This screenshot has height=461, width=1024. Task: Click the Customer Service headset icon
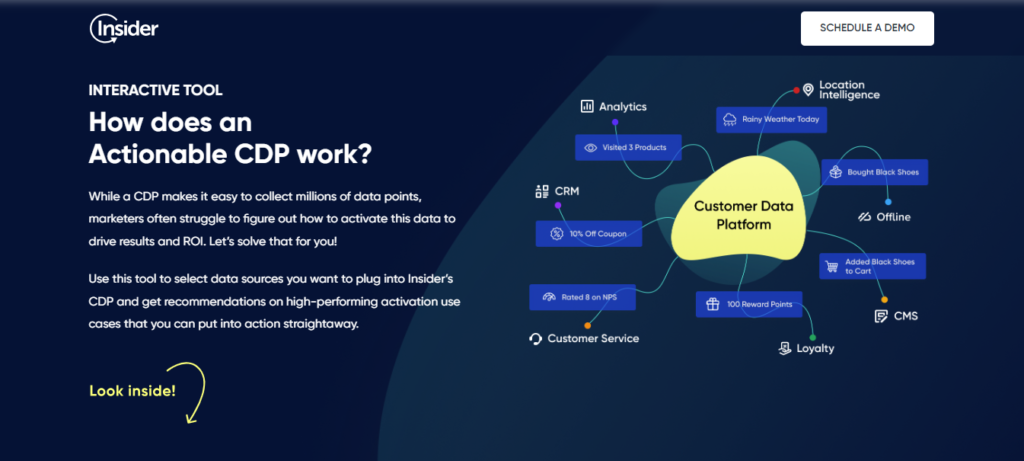coord(536,338)
